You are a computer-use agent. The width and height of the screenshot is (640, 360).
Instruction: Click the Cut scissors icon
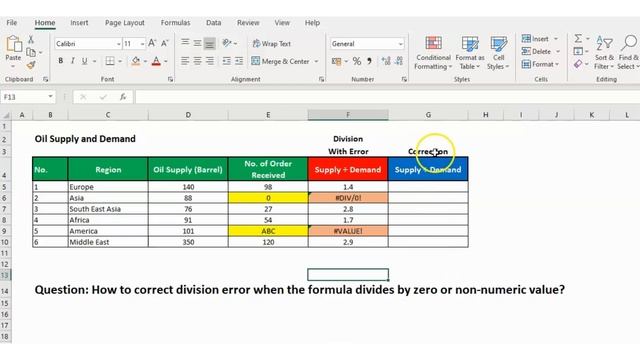coord(31,40)
